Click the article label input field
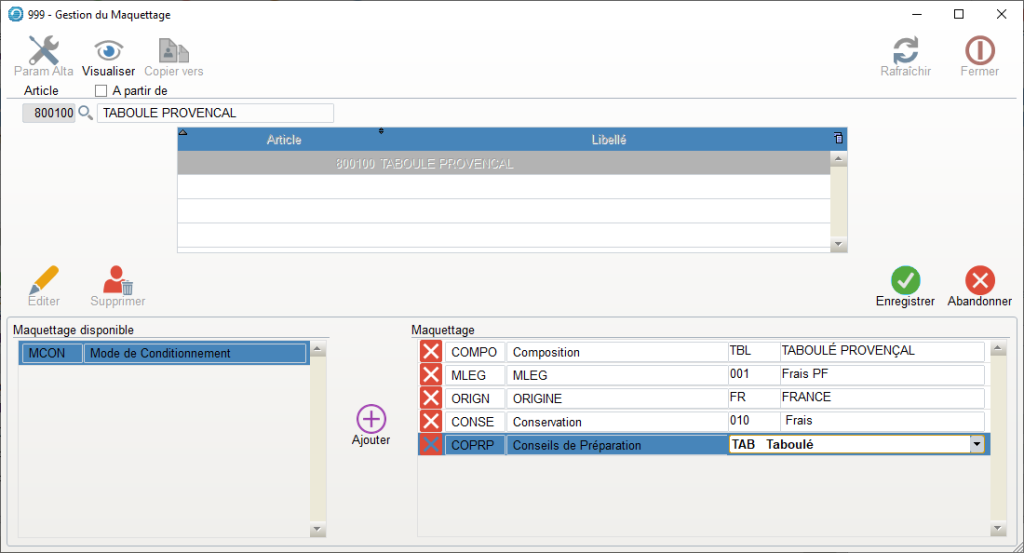 point(215,113)
